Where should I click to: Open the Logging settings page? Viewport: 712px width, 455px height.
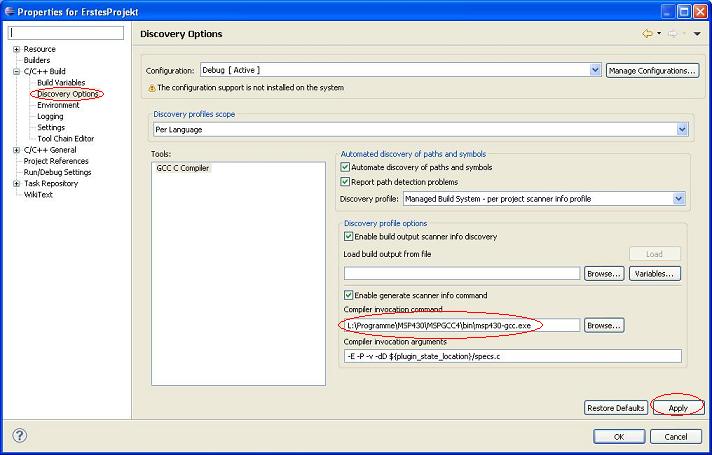click(50, 116)
